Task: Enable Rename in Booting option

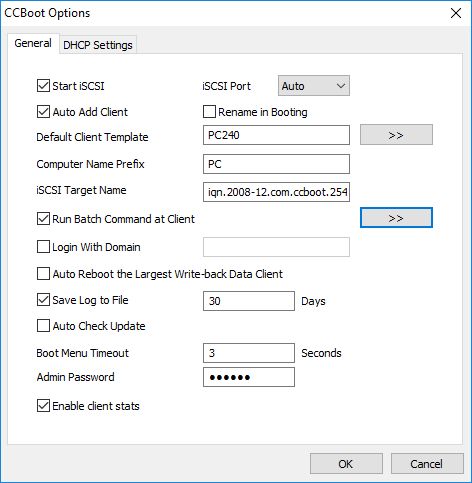Action: pyautogui.click(x=209, y=112)
